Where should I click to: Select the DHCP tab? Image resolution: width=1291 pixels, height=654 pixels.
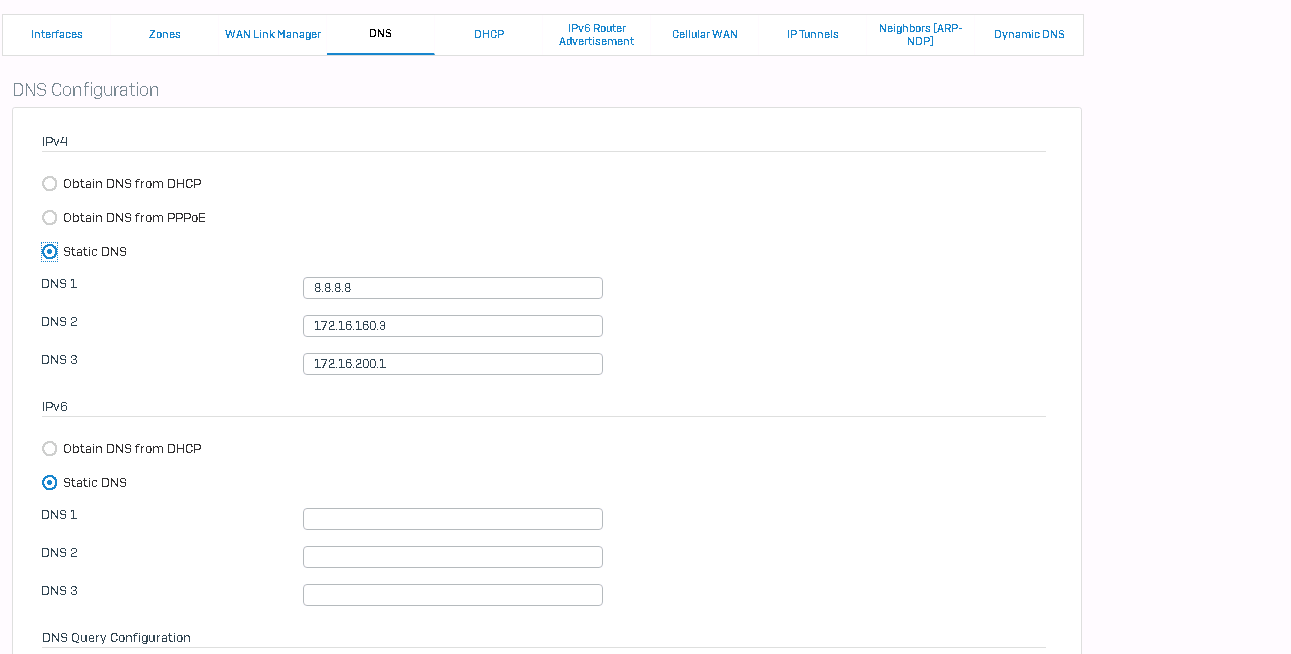(x=489, y=34)
